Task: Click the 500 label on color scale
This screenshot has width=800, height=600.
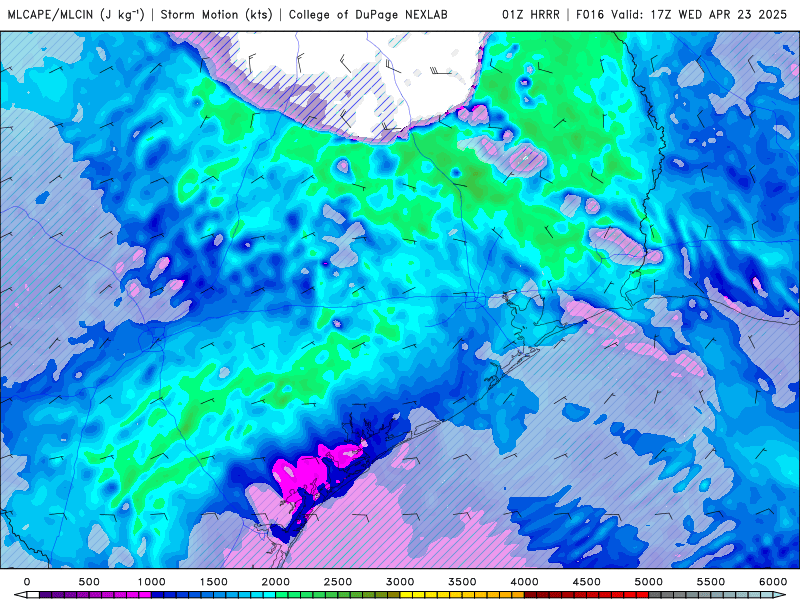Action: tap(89, 582)
